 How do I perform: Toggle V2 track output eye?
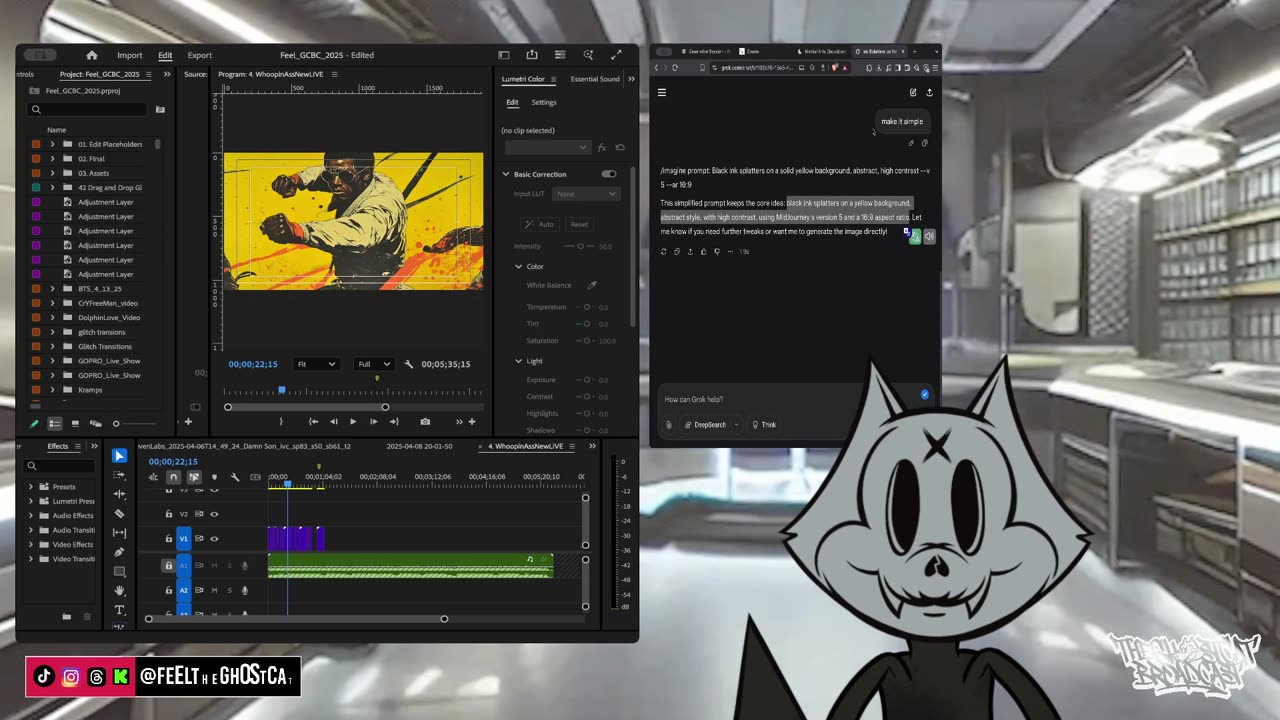(214, 514)
